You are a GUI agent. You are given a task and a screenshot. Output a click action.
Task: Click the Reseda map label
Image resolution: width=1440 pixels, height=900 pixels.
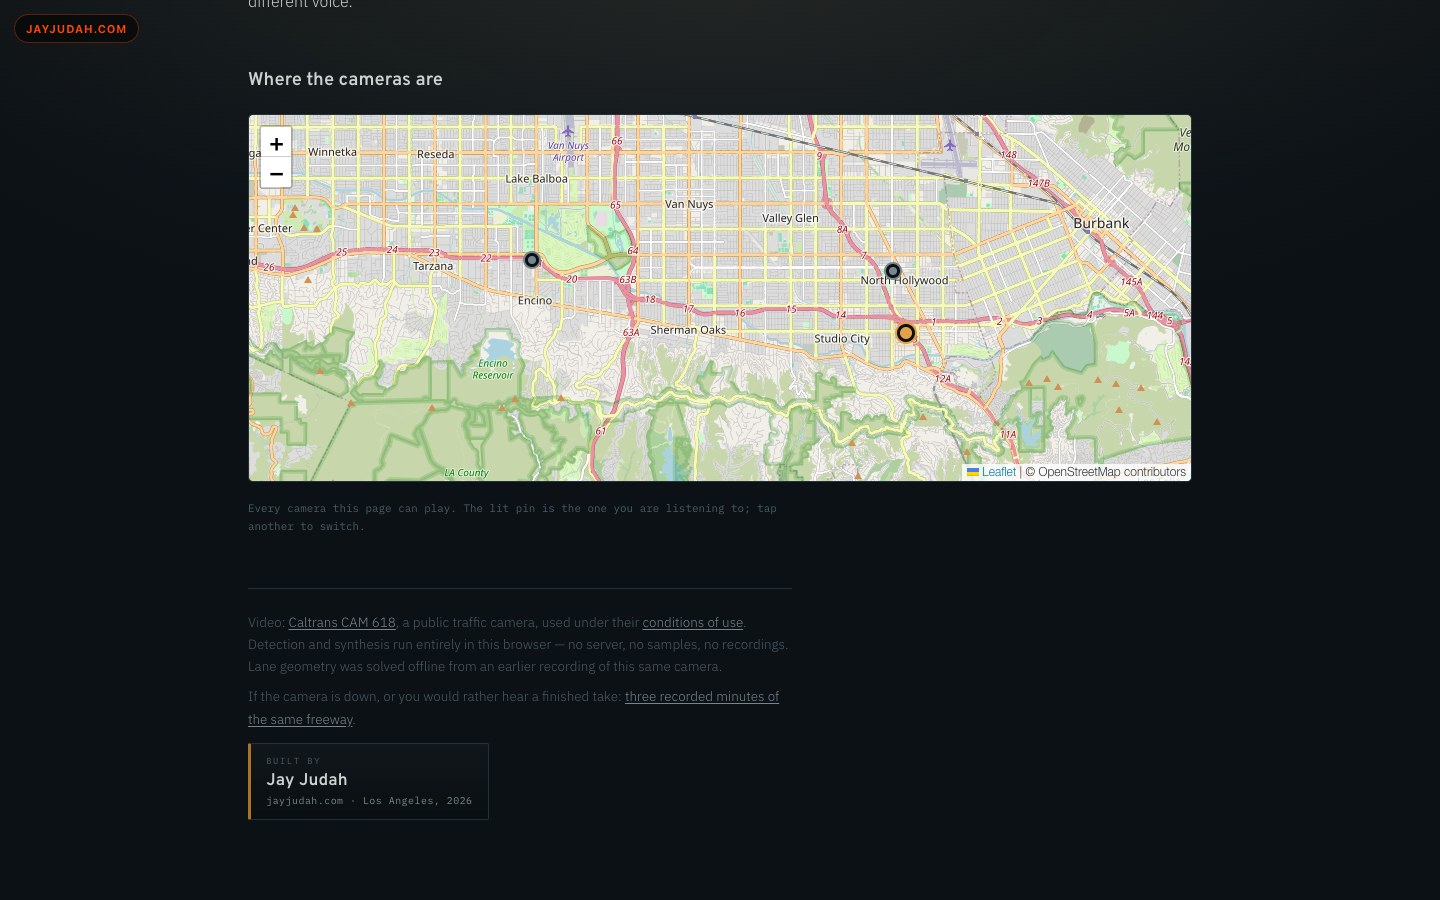click(x=435, y=154)
